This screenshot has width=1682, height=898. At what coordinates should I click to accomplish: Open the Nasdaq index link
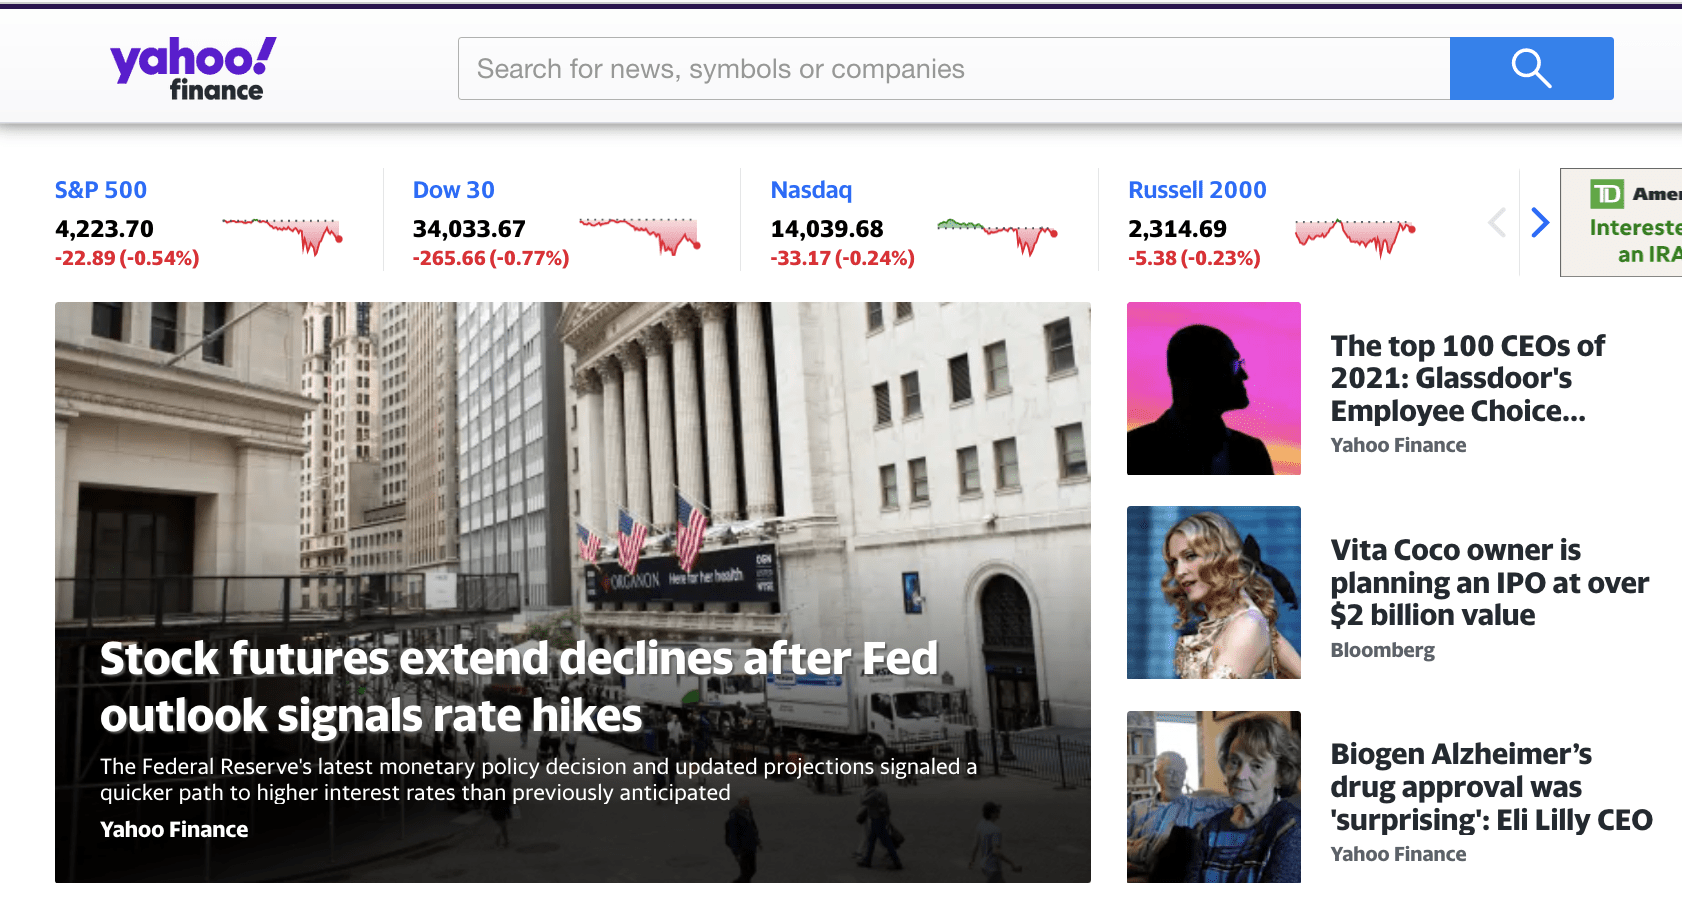[811, 190]
